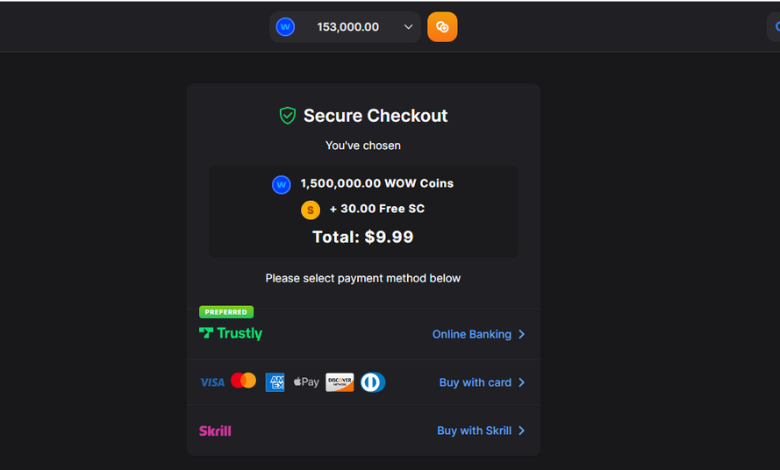The image size is (780, 470).
Task: Click the American Express logo
Action: pos(275,382)
